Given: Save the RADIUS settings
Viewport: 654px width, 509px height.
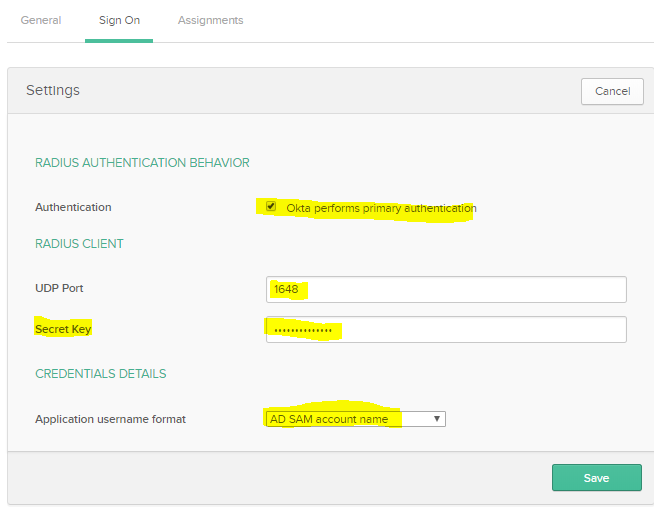Looking at the screenshot, I should [596, 478].
